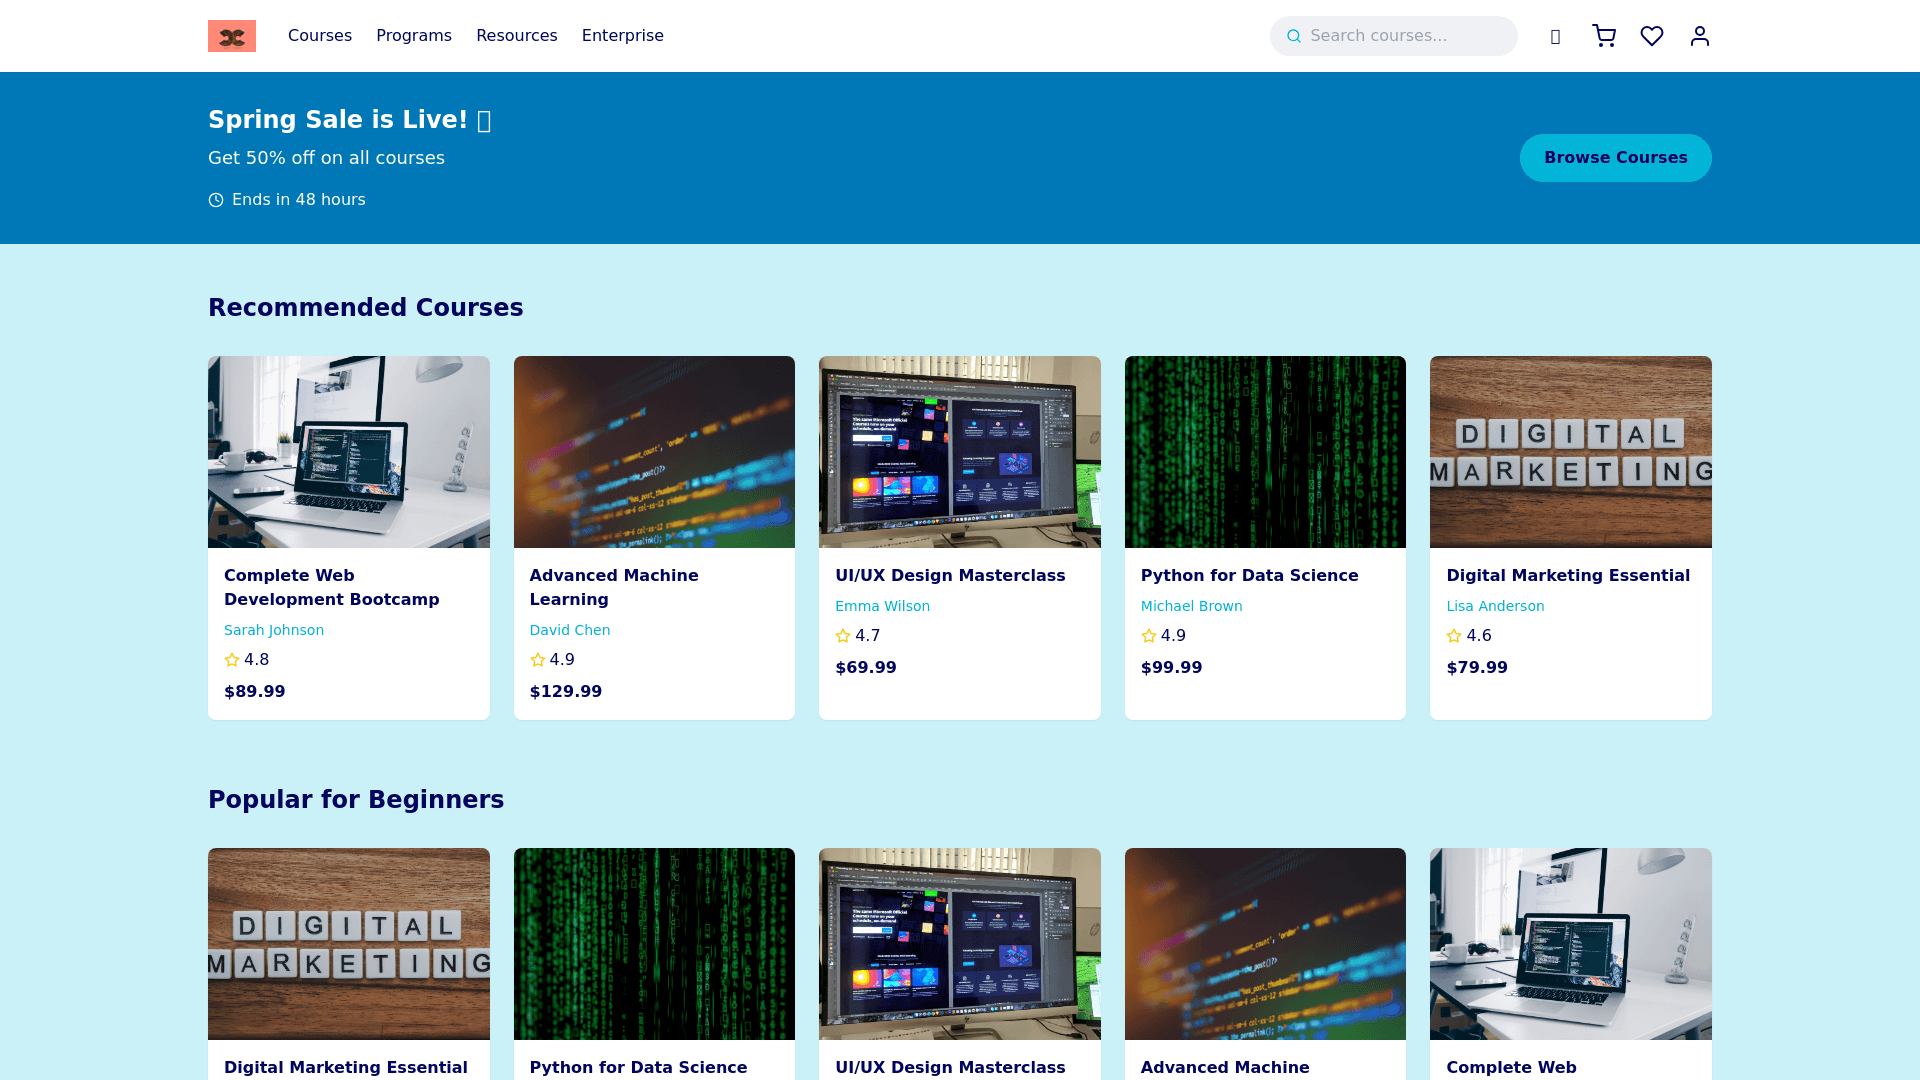Select the Enterprise nav item
Image resolution: width=1920 pixels, height=1080 pixels.
pos(623,36)
